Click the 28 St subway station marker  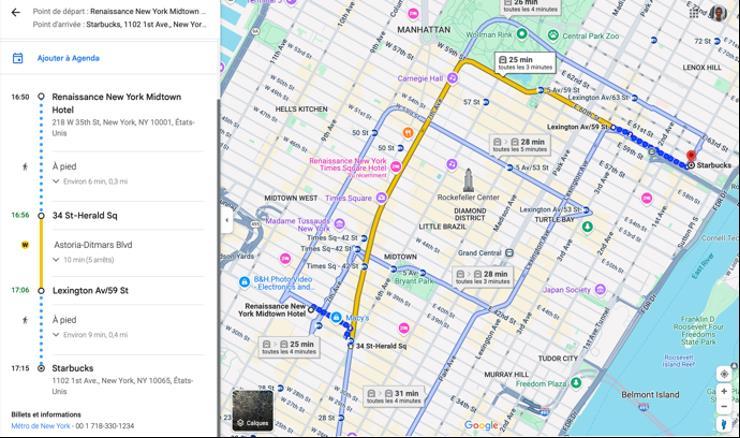[341, 418]
